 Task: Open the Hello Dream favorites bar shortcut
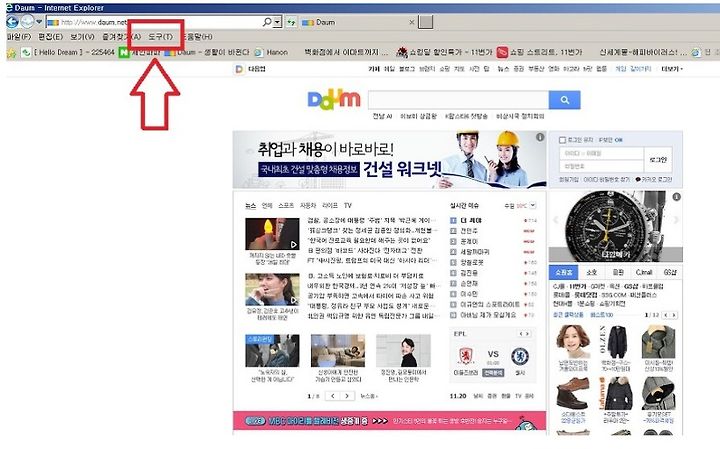coord(68,52)
